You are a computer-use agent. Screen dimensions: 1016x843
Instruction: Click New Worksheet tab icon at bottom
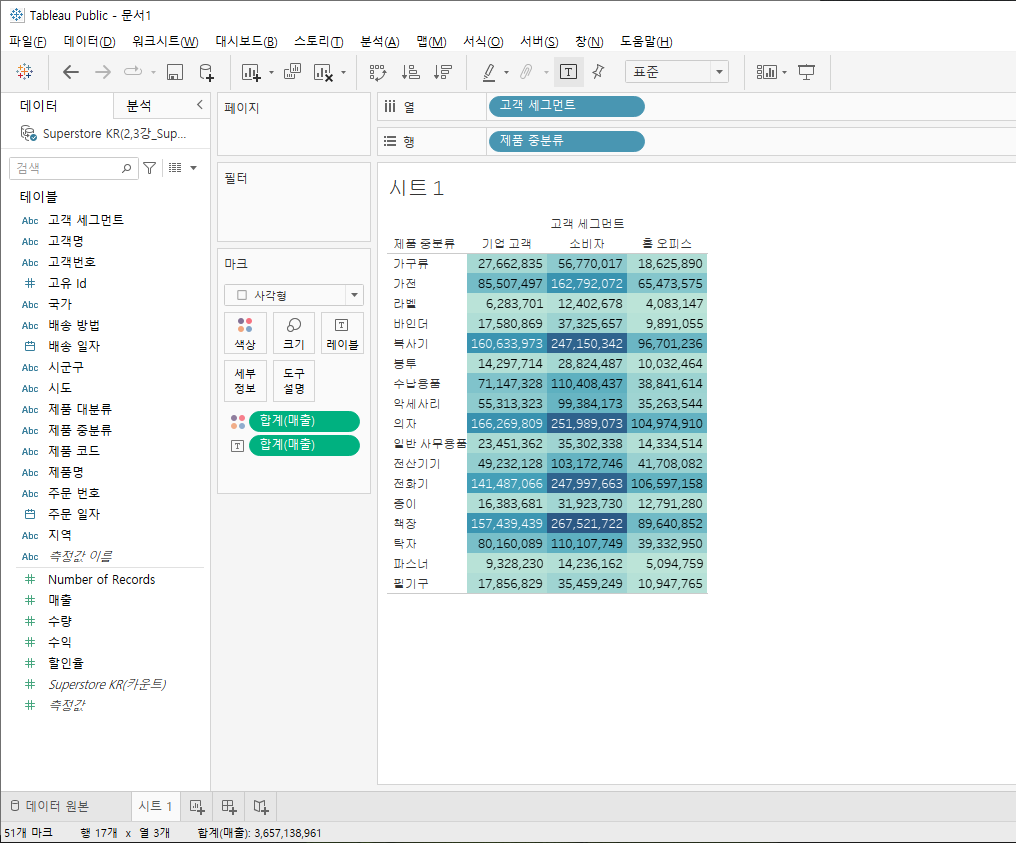coord(197,807)
